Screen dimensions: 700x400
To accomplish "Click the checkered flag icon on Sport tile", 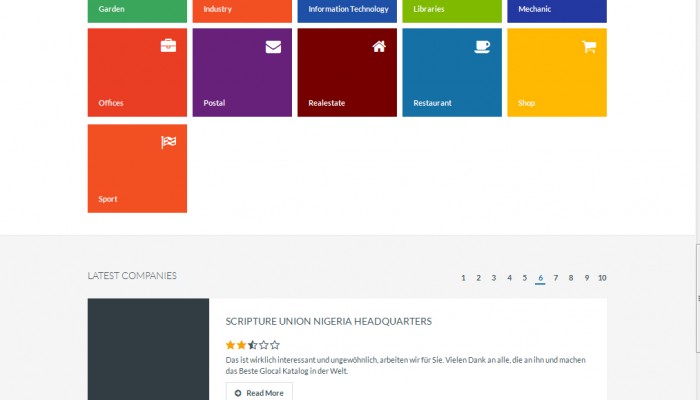I will [168, 142].
